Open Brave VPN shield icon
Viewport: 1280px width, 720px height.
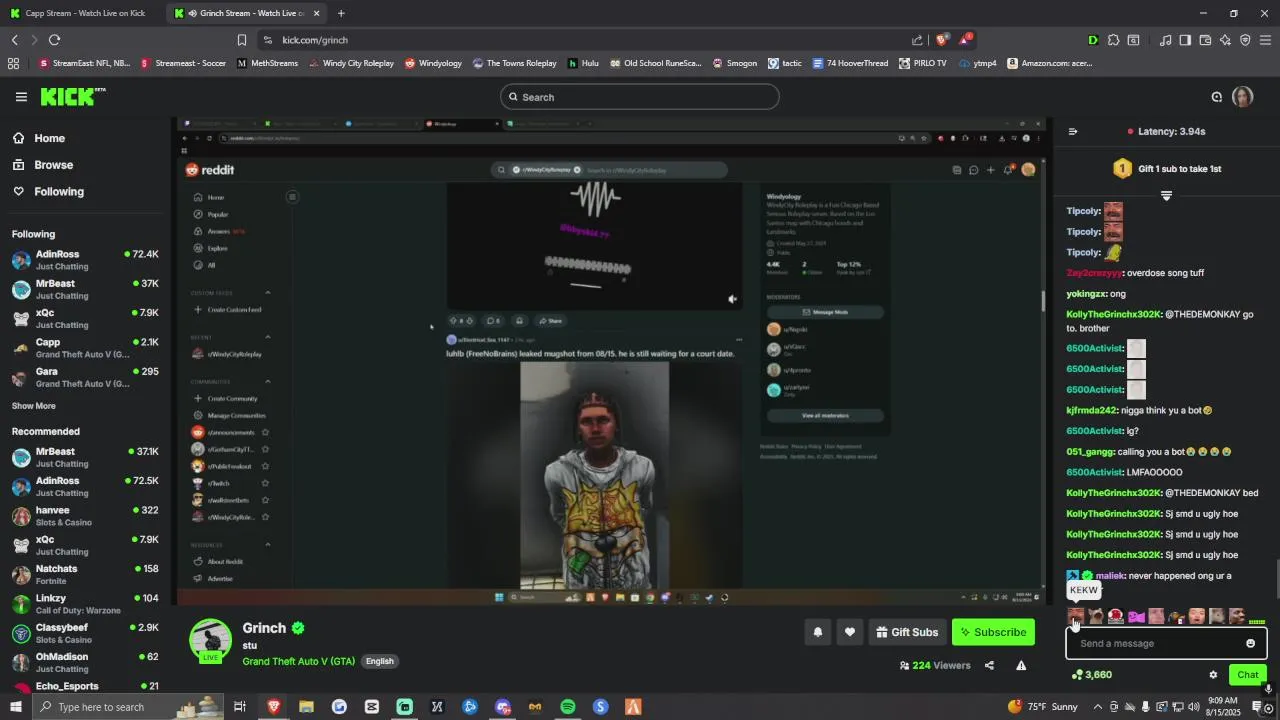click(1245, 40)
